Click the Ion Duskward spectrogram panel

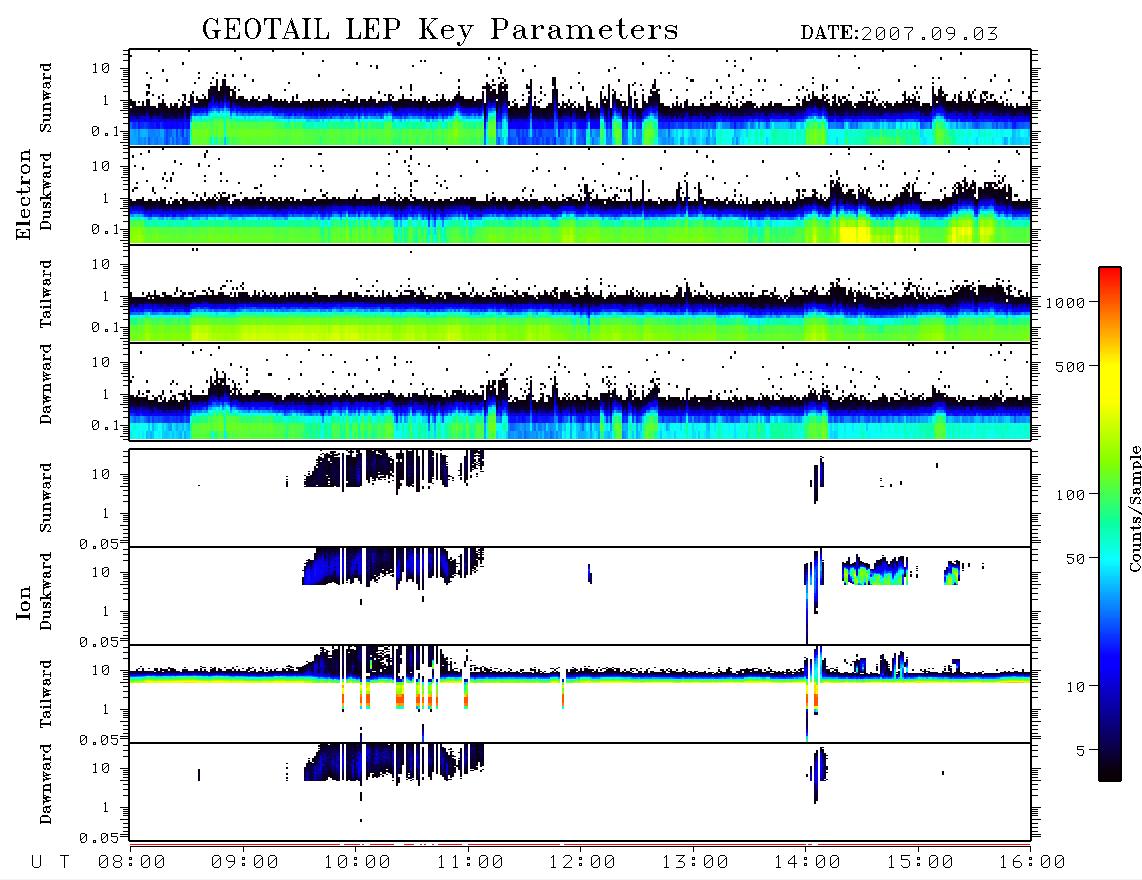[x=580, y=596]
